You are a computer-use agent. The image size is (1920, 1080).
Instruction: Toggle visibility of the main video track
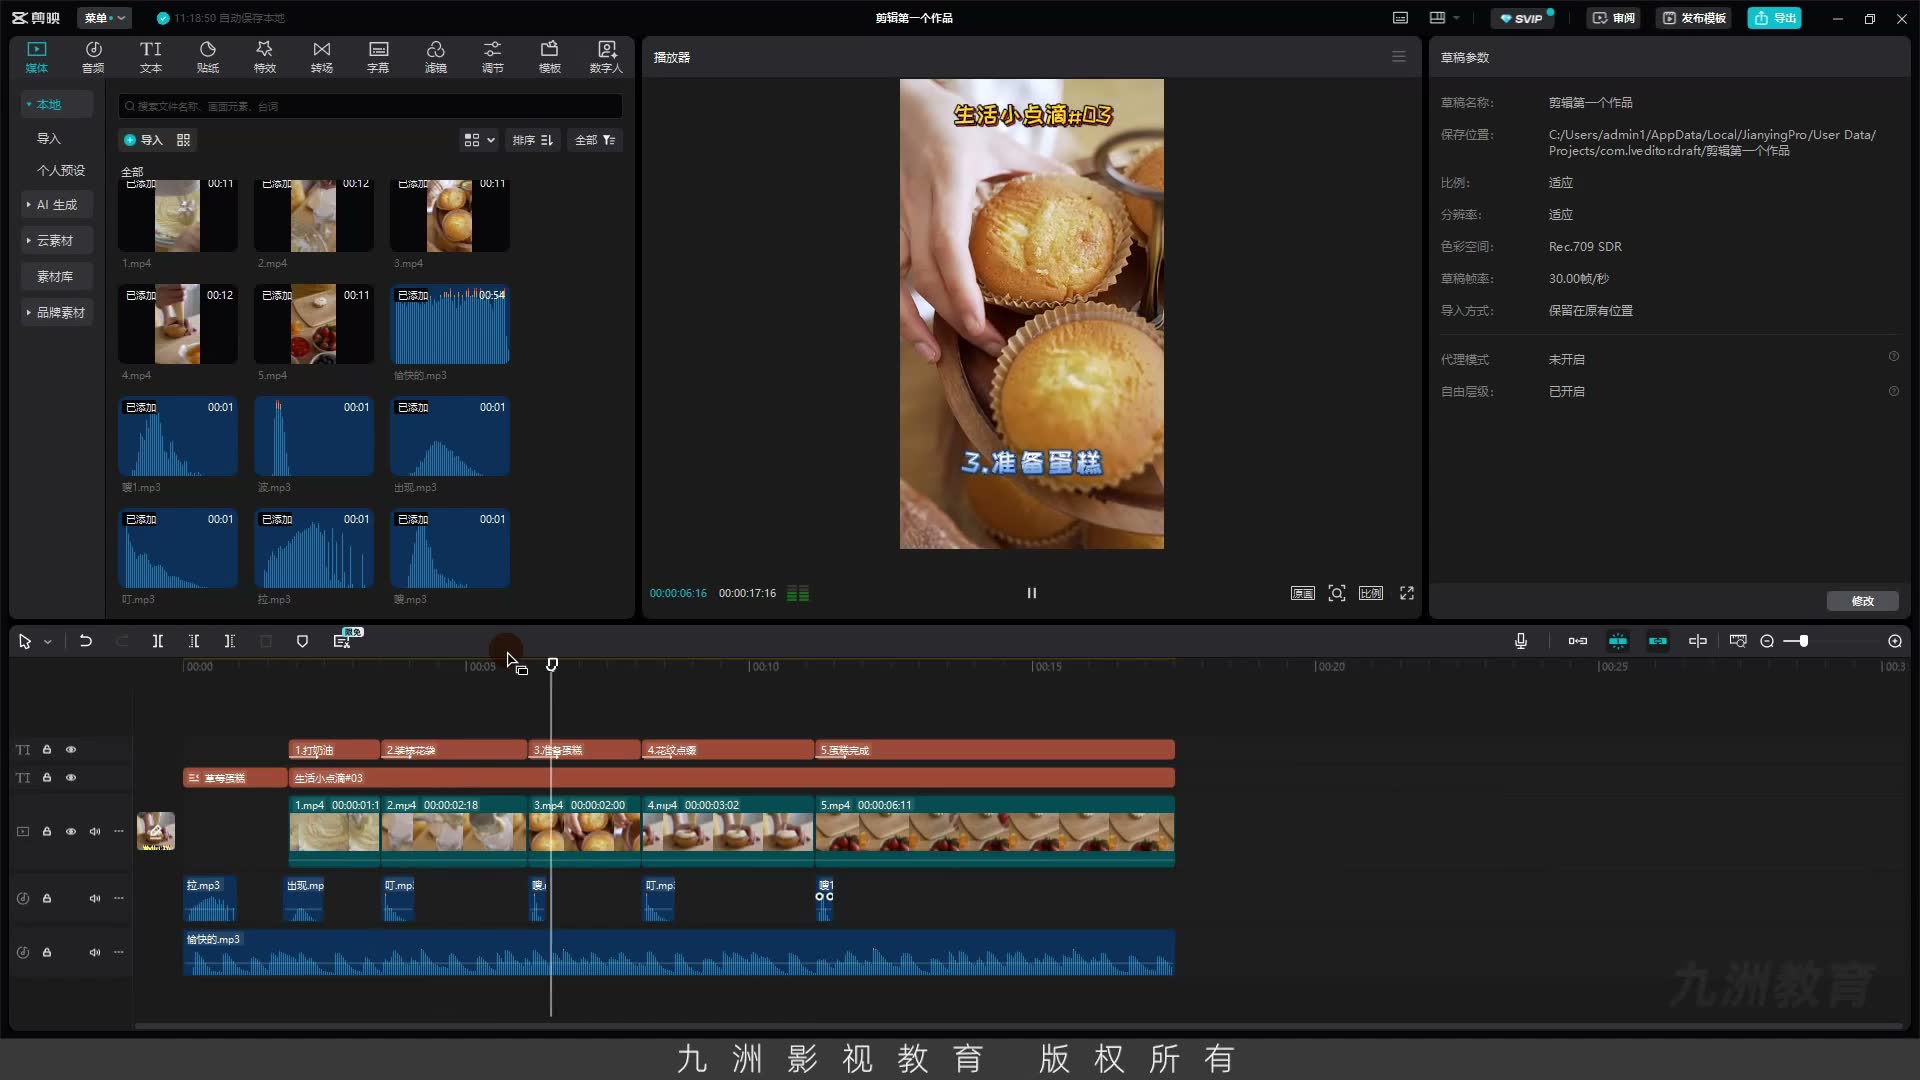coord(71,831)
